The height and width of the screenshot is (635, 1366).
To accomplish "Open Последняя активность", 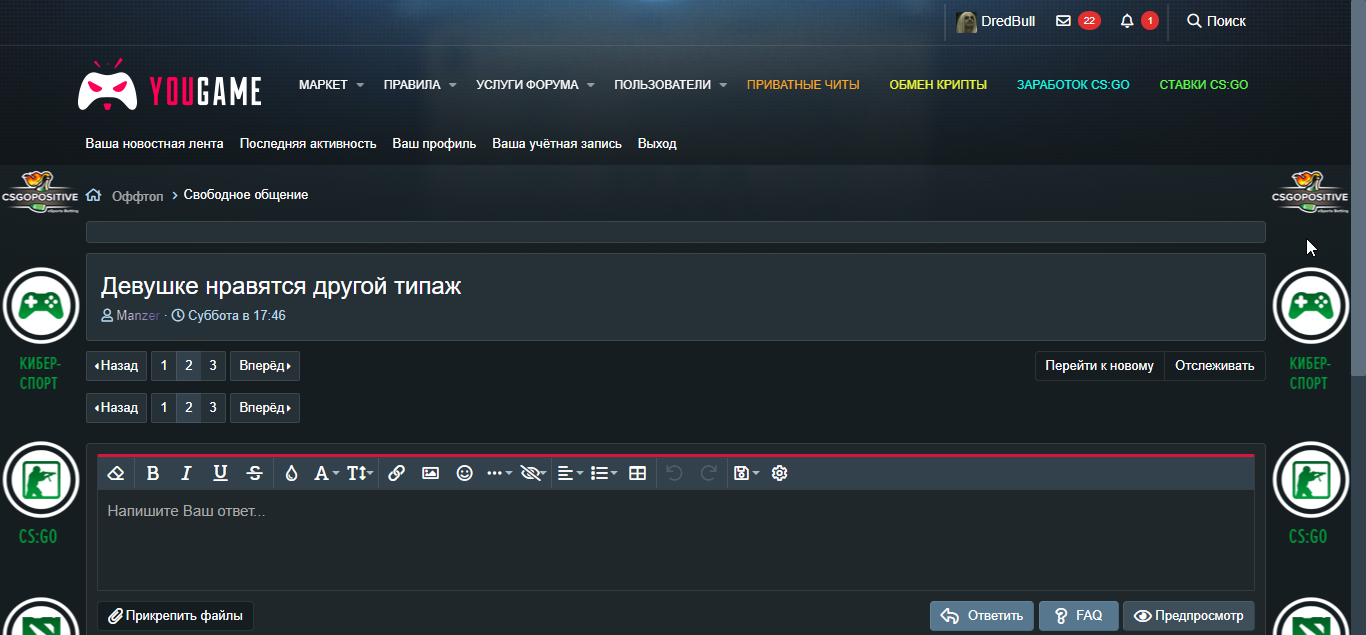I will coord(308,144).
